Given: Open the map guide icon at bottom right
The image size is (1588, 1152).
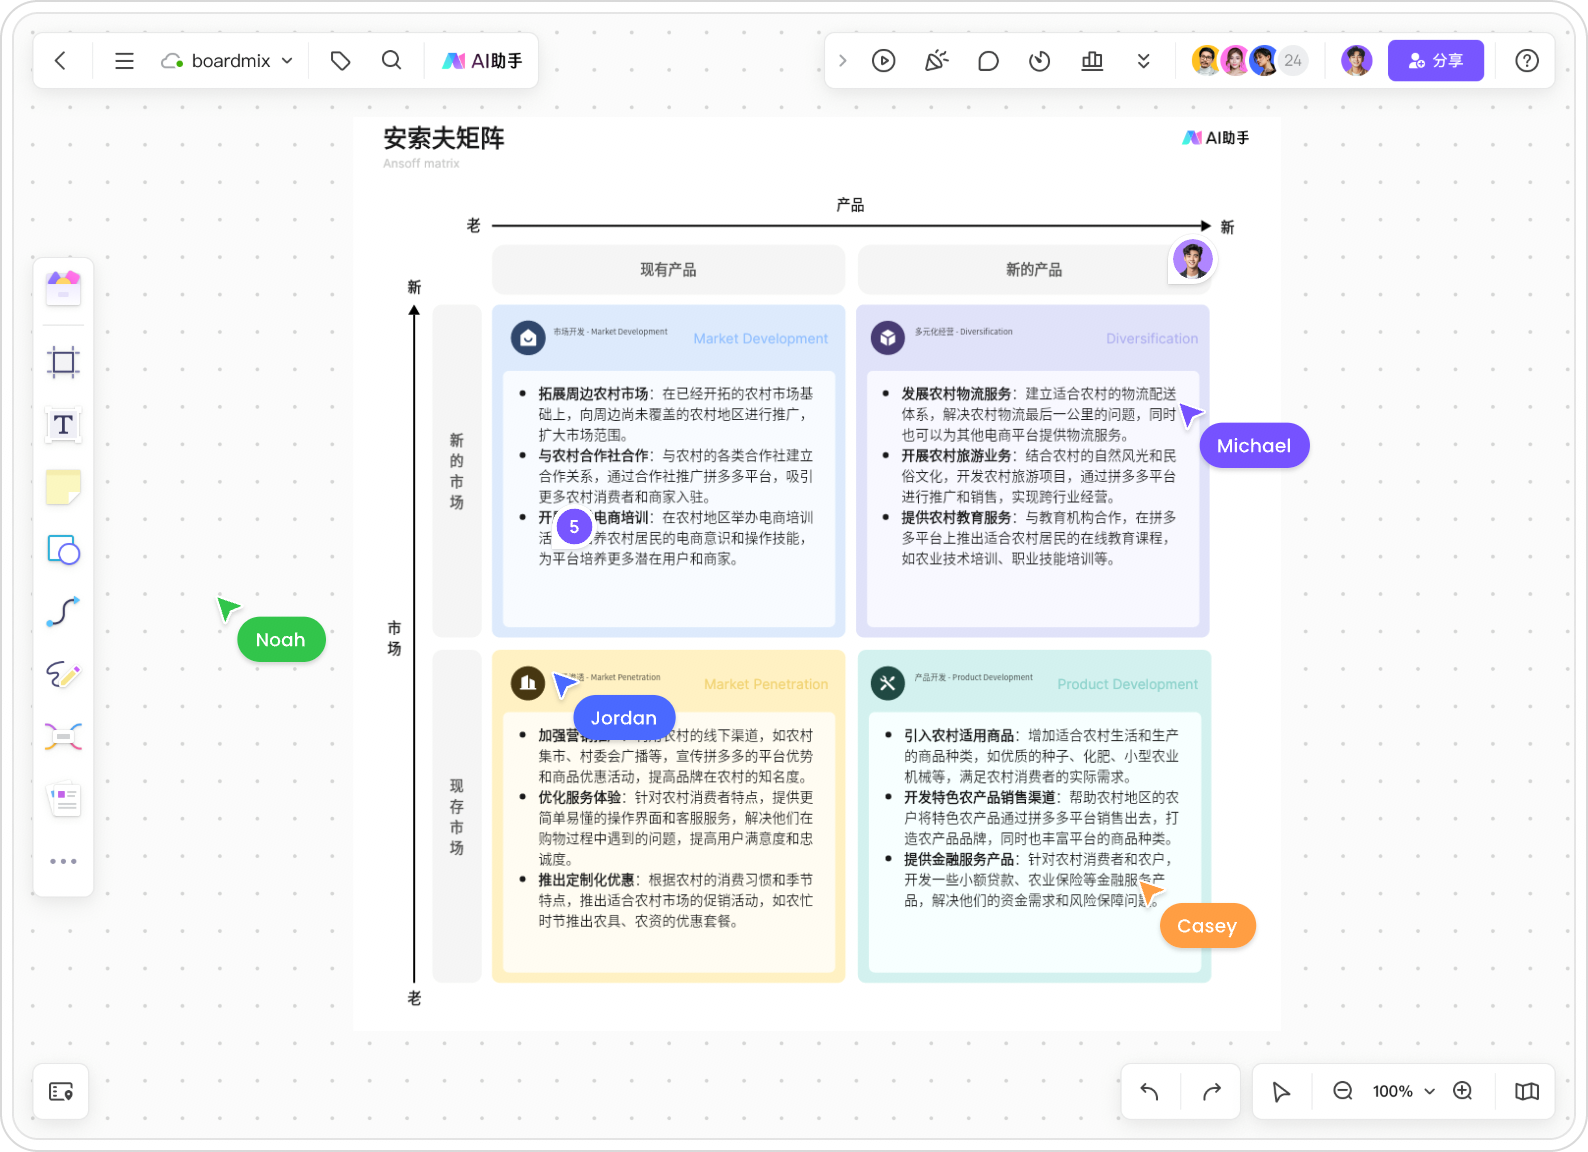Looking at the screenshot, I should point(1526,1092).
